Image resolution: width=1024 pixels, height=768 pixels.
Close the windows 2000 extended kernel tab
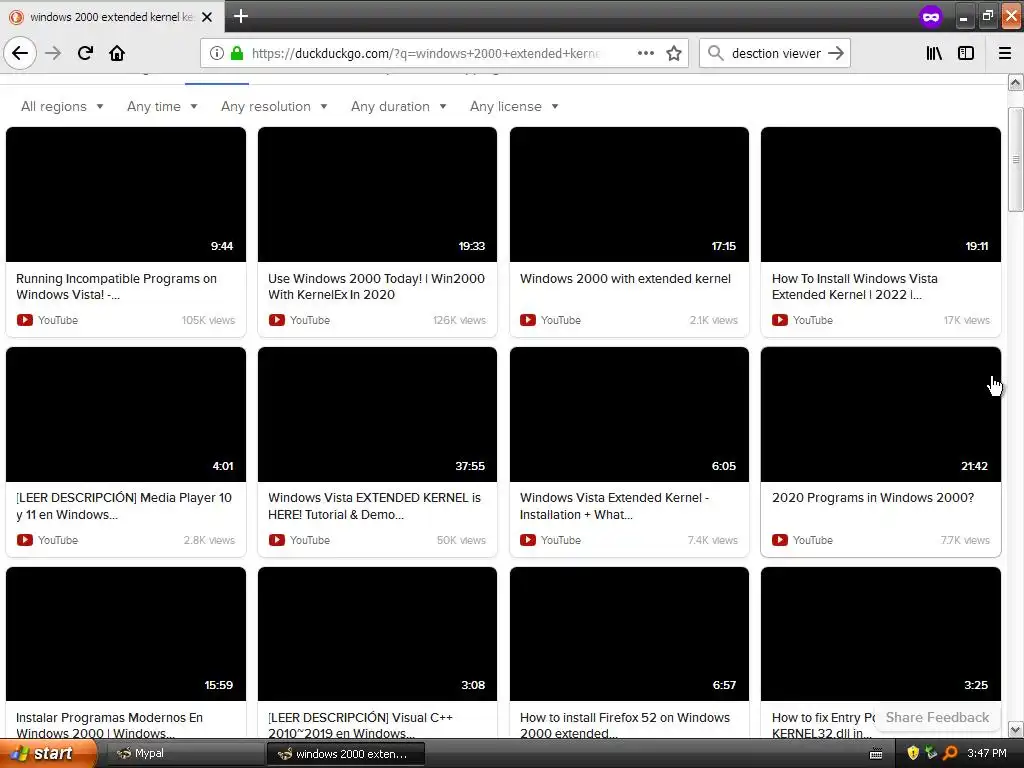pyautogui.click(x=207, y=17)
